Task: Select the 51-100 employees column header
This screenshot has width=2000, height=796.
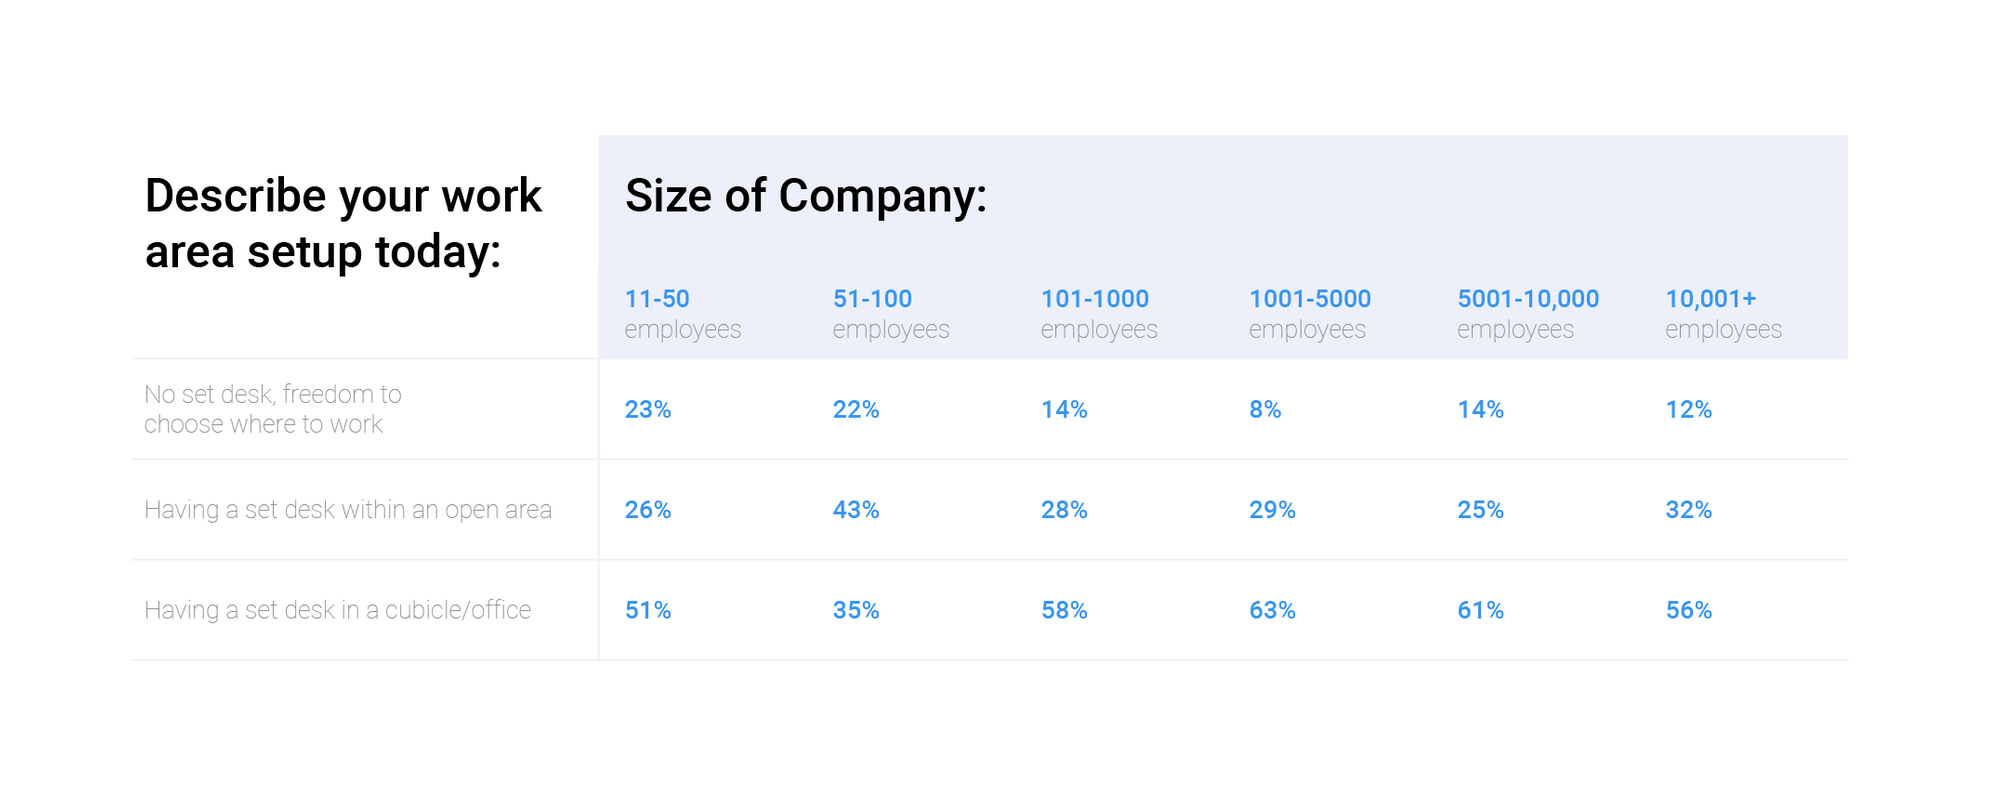Action: click(x=890, y=314)
